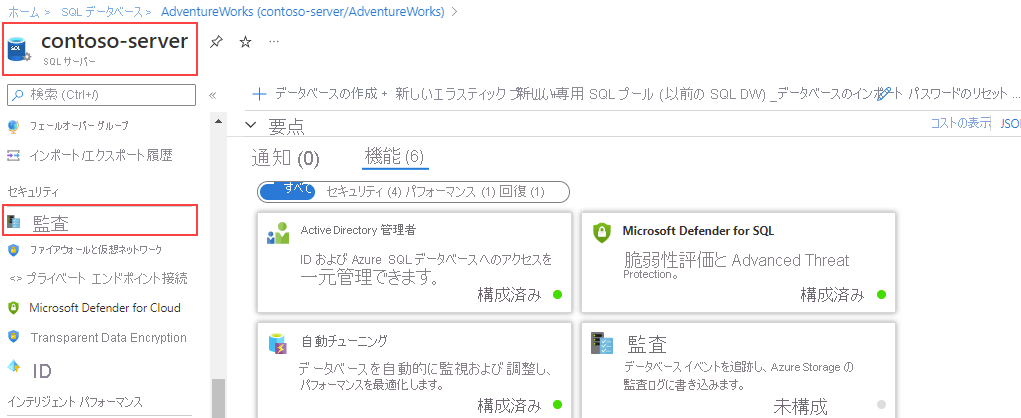Viewport: 1021px width, 418px height.
Task: Collapse the sidebar with double chevron
Action: pos(212,96)
